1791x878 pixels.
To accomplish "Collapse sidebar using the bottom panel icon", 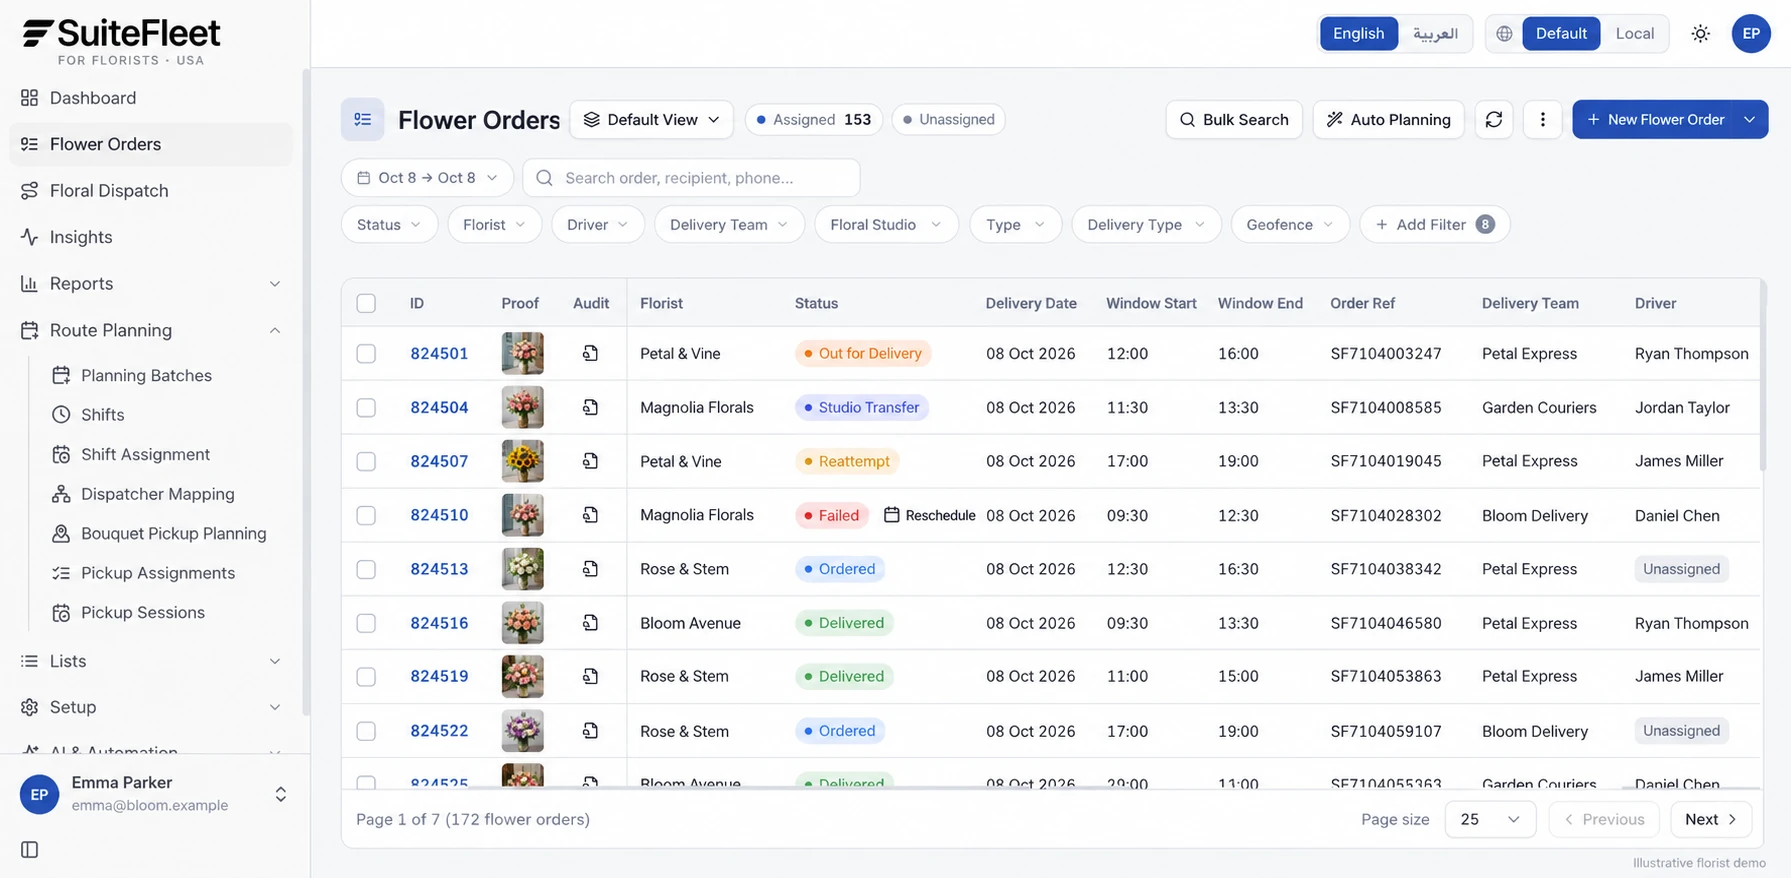I will click(x=30, y=849).
